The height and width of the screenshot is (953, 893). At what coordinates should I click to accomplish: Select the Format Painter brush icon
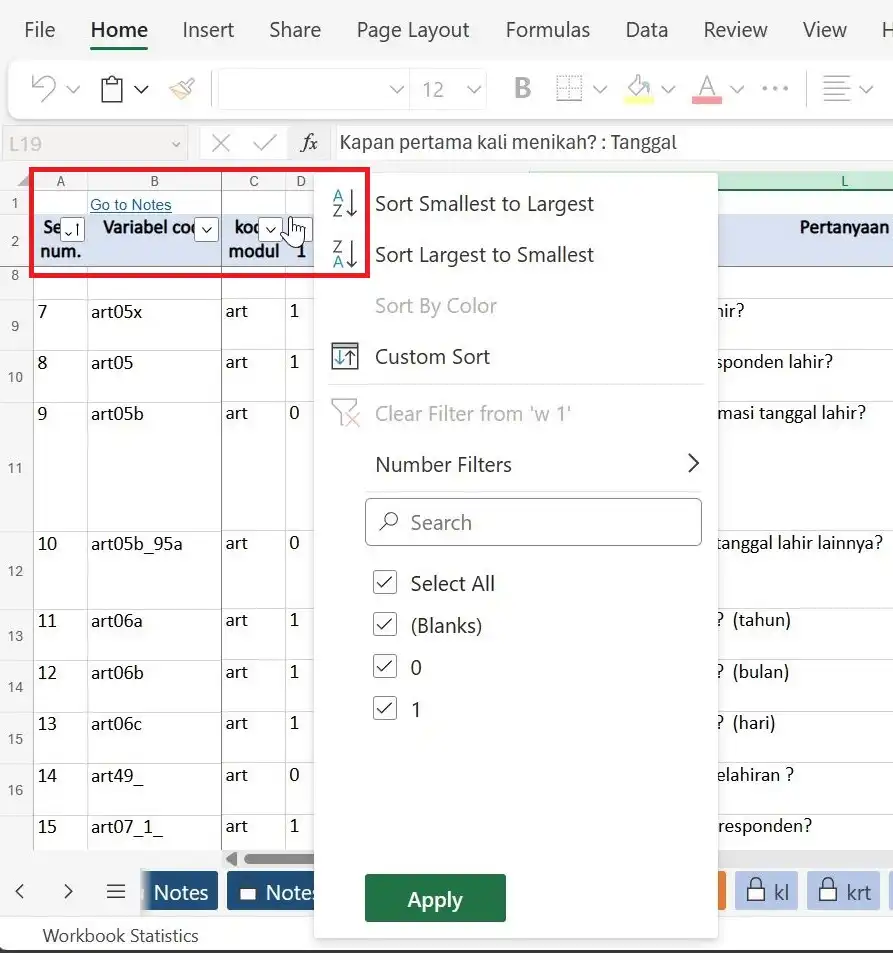click(182, 89)
